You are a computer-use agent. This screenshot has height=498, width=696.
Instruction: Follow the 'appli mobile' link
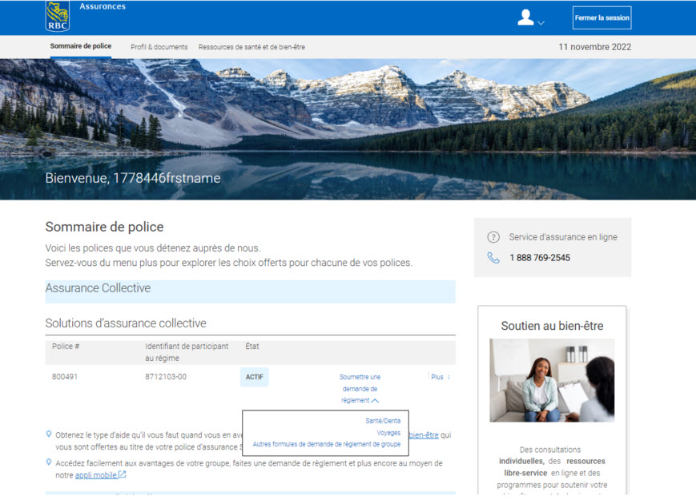click(x=95, y=475)
